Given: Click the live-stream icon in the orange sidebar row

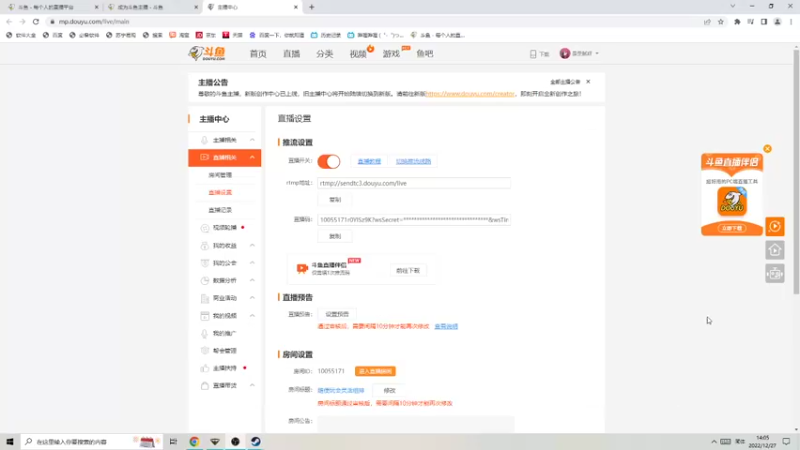Looking at the screenshot, I should tap(205, 157).
